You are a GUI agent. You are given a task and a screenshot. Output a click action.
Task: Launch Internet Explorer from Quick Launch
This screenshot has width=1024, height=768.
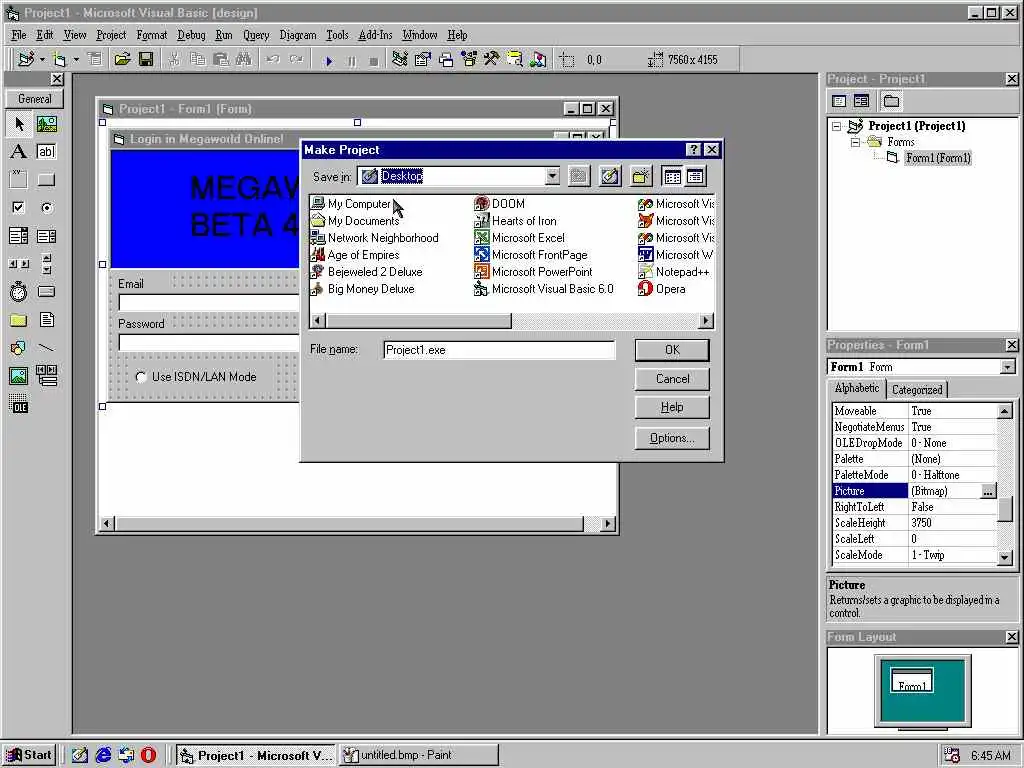pyautogui.click(x=103, y=755)
